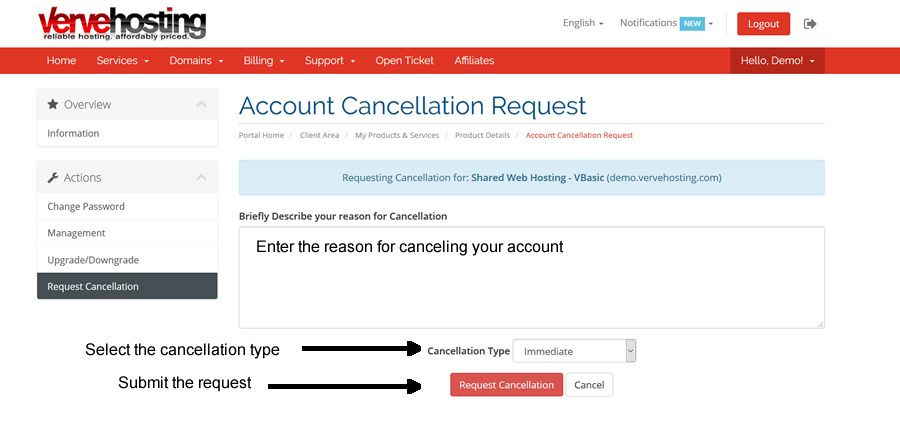900x441 pixels.
Task: Click the Request Cancellation red button
Action: [x=506, y=385]
